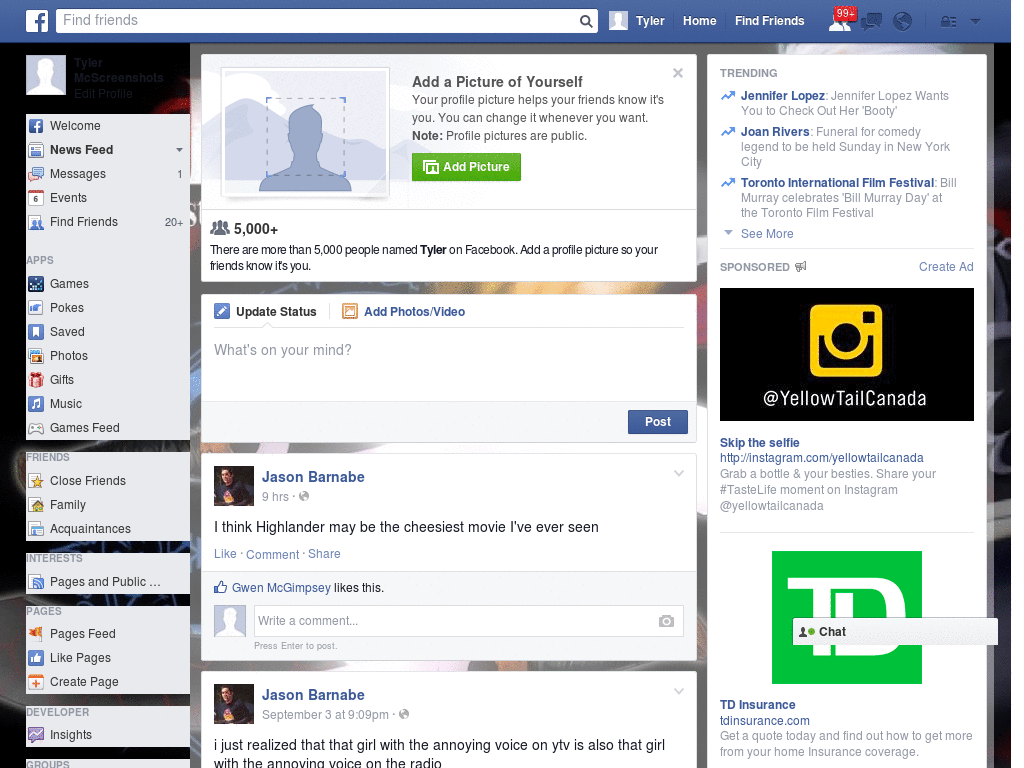
Task: Click Jason Barnabe avatar on Highlander post
Action: tap(234, 486)
